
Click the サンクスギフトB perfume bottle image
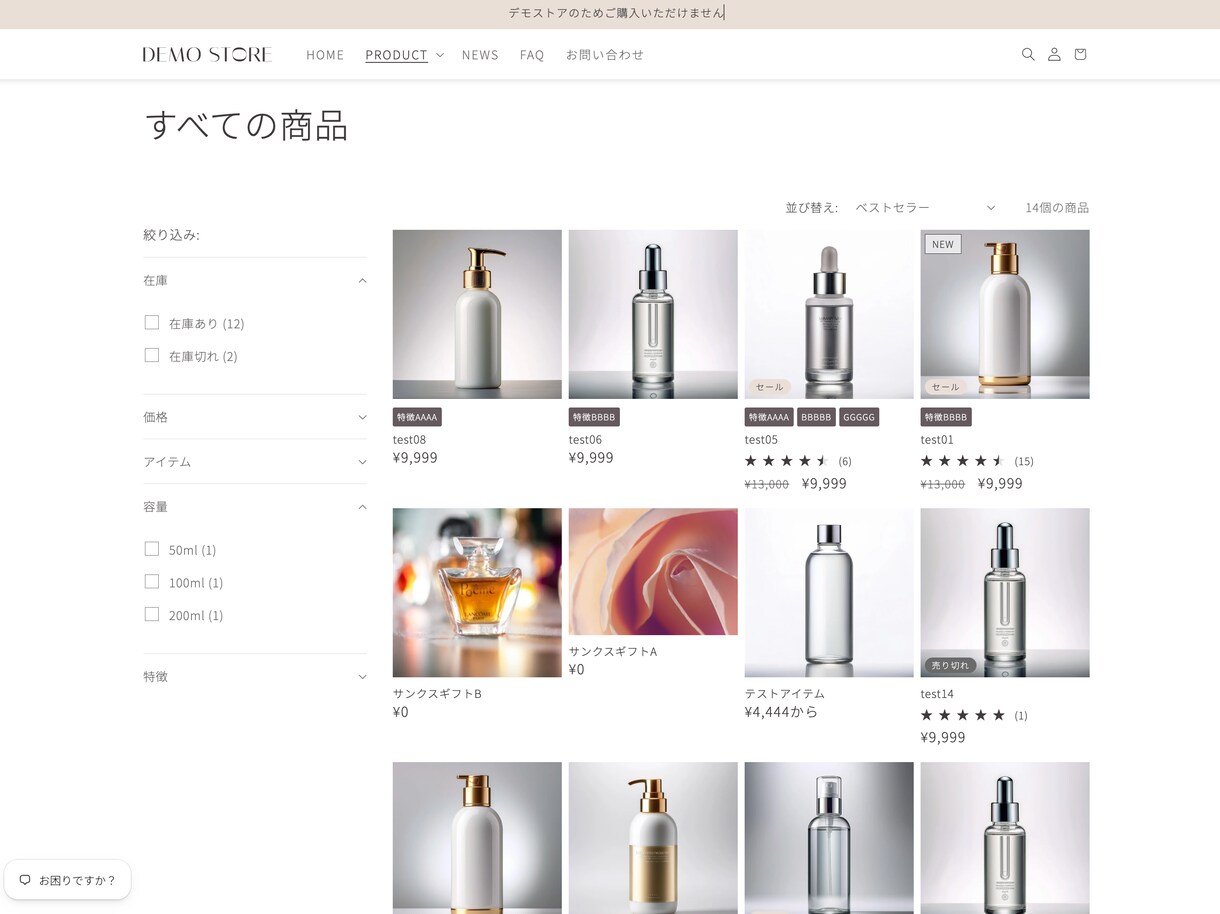coord(477,592)
